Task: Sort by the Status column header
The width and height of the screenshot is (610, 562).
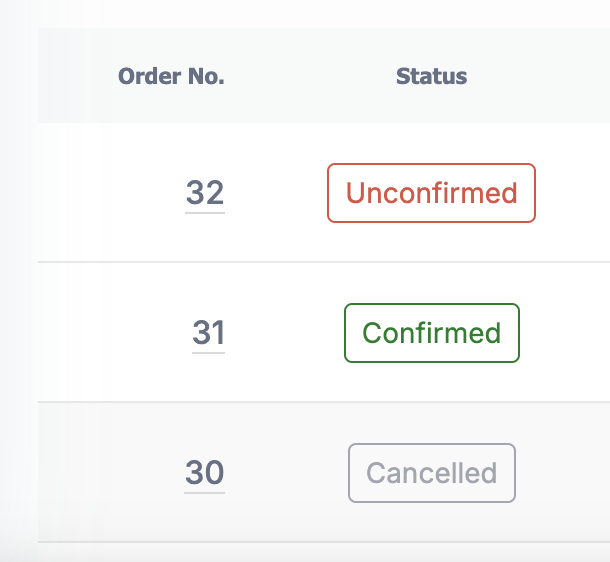Action: point(431,76)
